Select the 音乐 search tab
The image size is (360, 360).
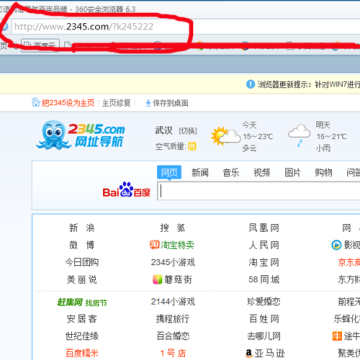click(x=231, y=173)
